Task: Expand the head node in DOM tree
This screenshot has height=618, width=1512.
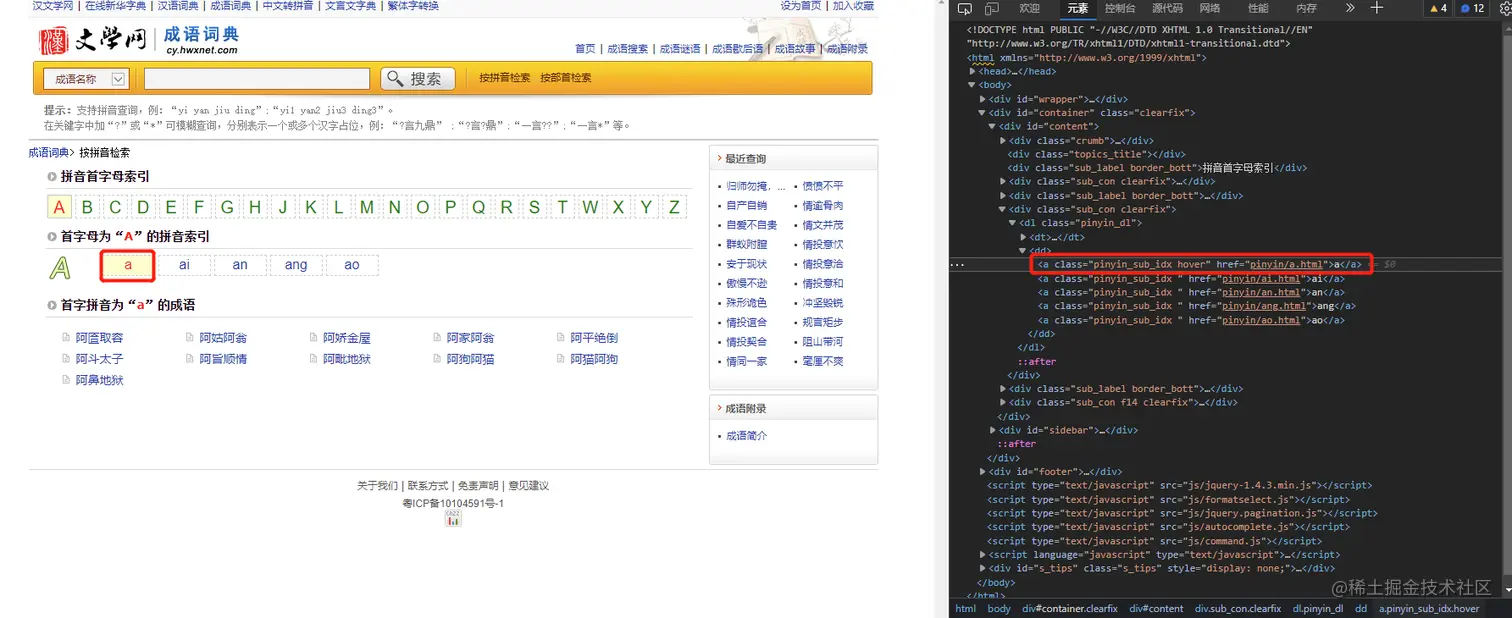Action: [973, 72]
